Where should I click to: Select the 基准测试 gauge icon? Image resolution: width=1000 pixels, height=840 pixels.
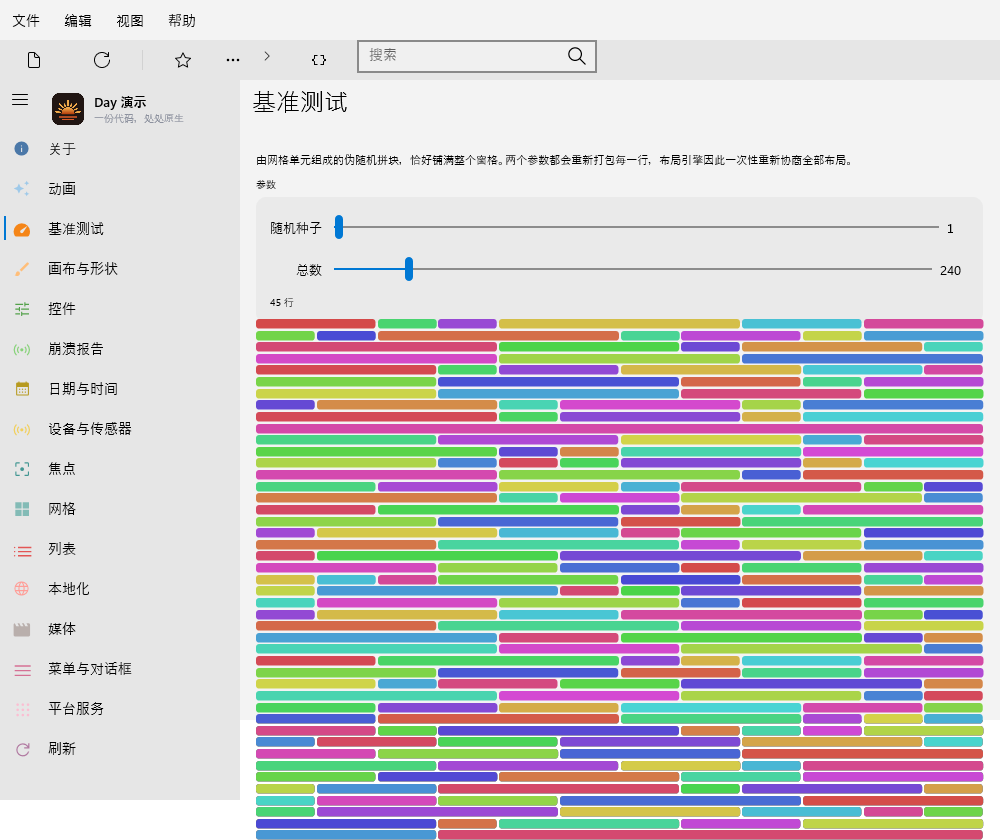(22, 229)
